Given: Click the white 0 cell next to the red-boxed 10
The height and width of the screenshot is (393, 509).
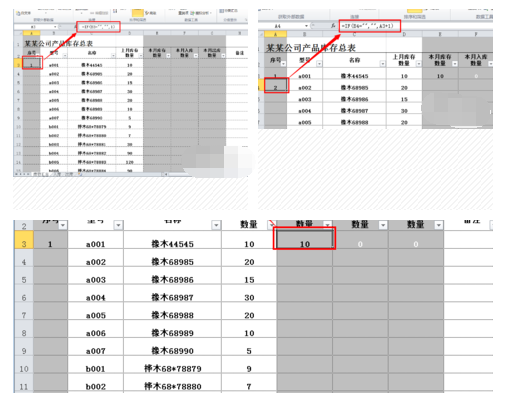Looking at the screenshot, I should tap(360, 239).
